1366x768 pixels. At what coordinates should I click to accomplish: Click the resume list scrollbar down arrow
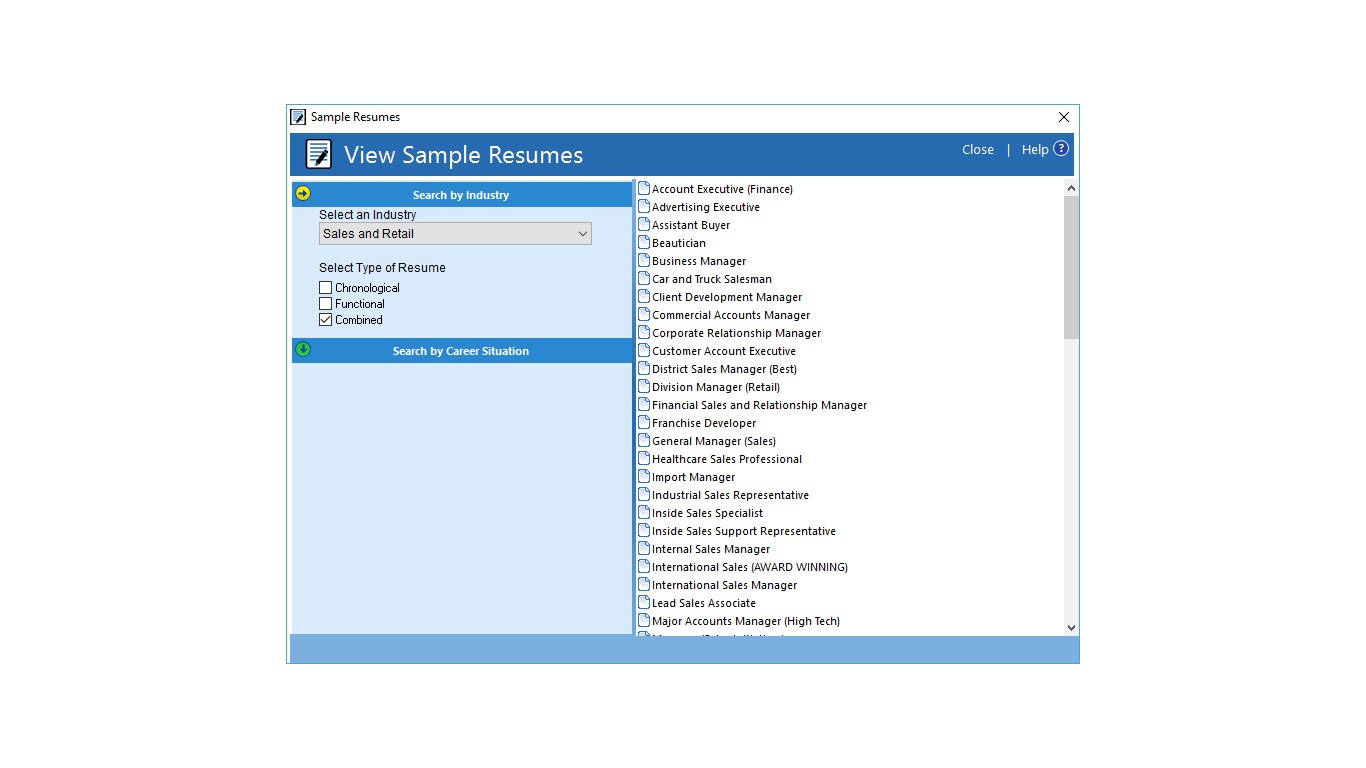[1071, 627]
